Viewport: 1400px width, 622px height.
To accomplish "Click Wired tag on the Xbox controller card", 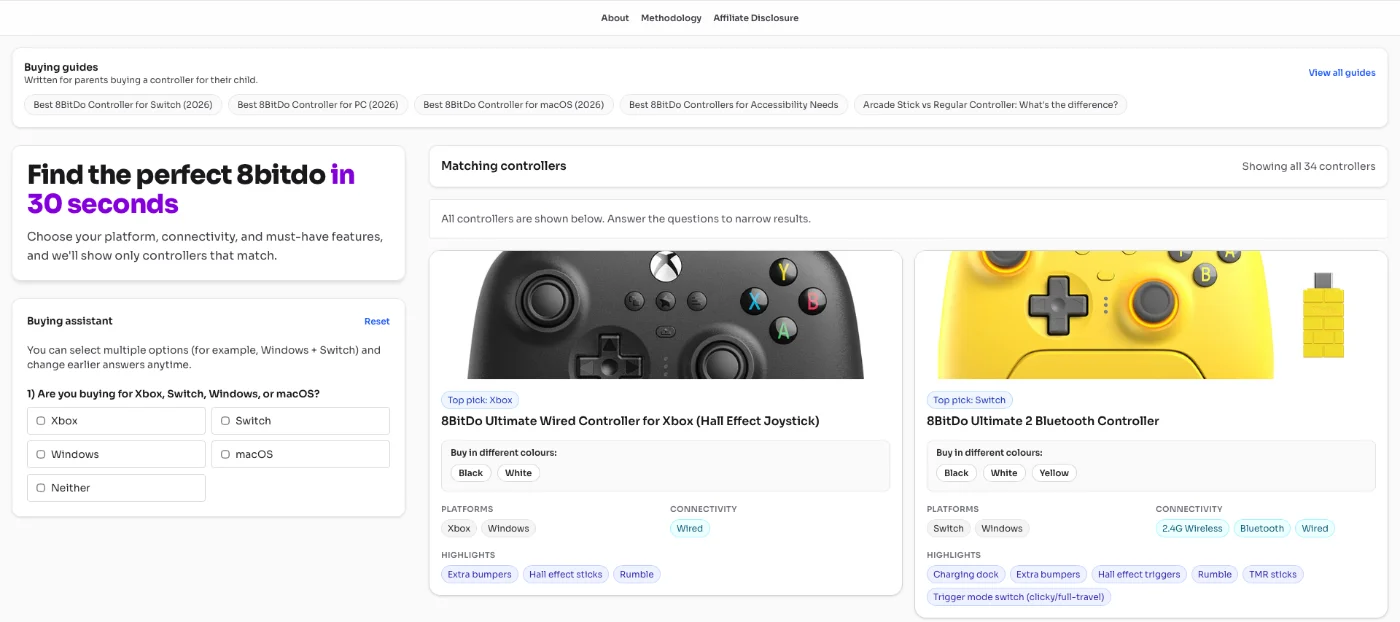I will pos(690,529).
